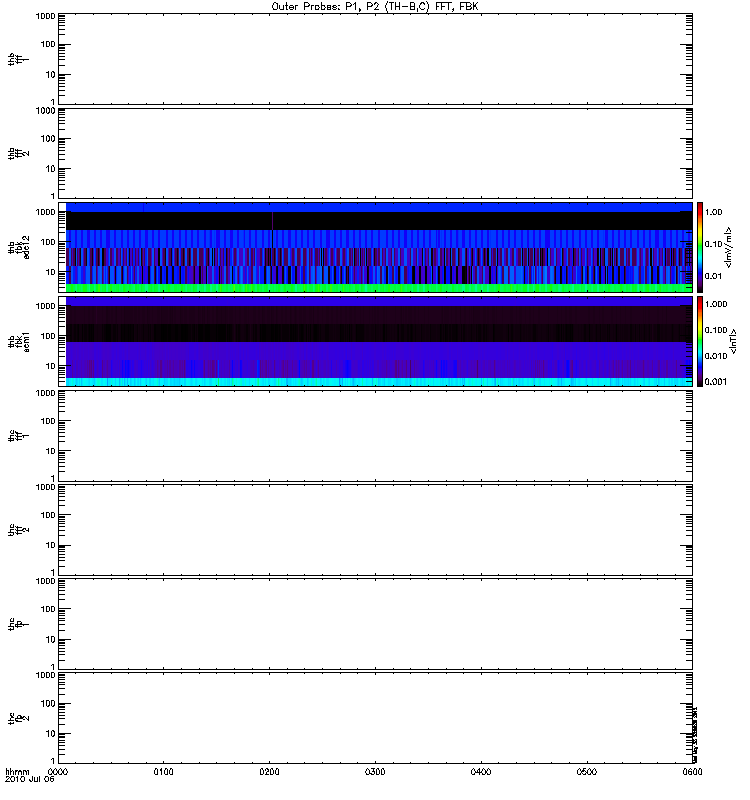This screenshot has width=750, height=800.
Task: Click the '0.100' value on scm1 color bar
Action: pos(716,330)
